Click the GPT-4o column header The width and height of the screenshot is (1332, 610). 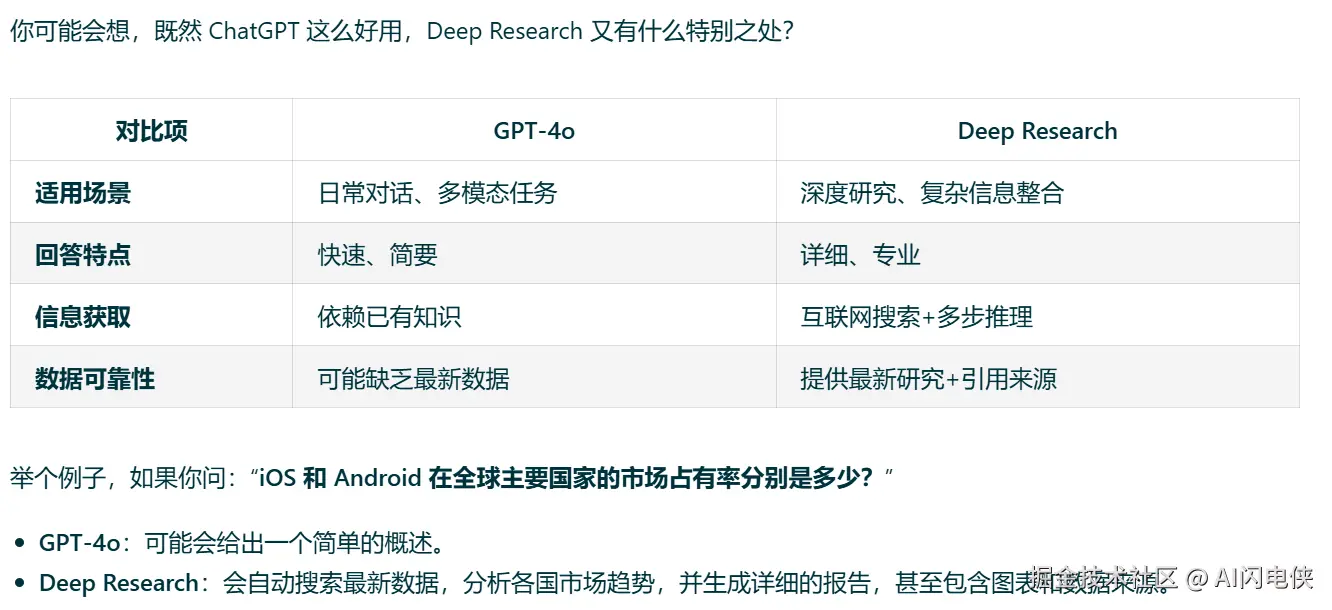[x=534, y=131]
